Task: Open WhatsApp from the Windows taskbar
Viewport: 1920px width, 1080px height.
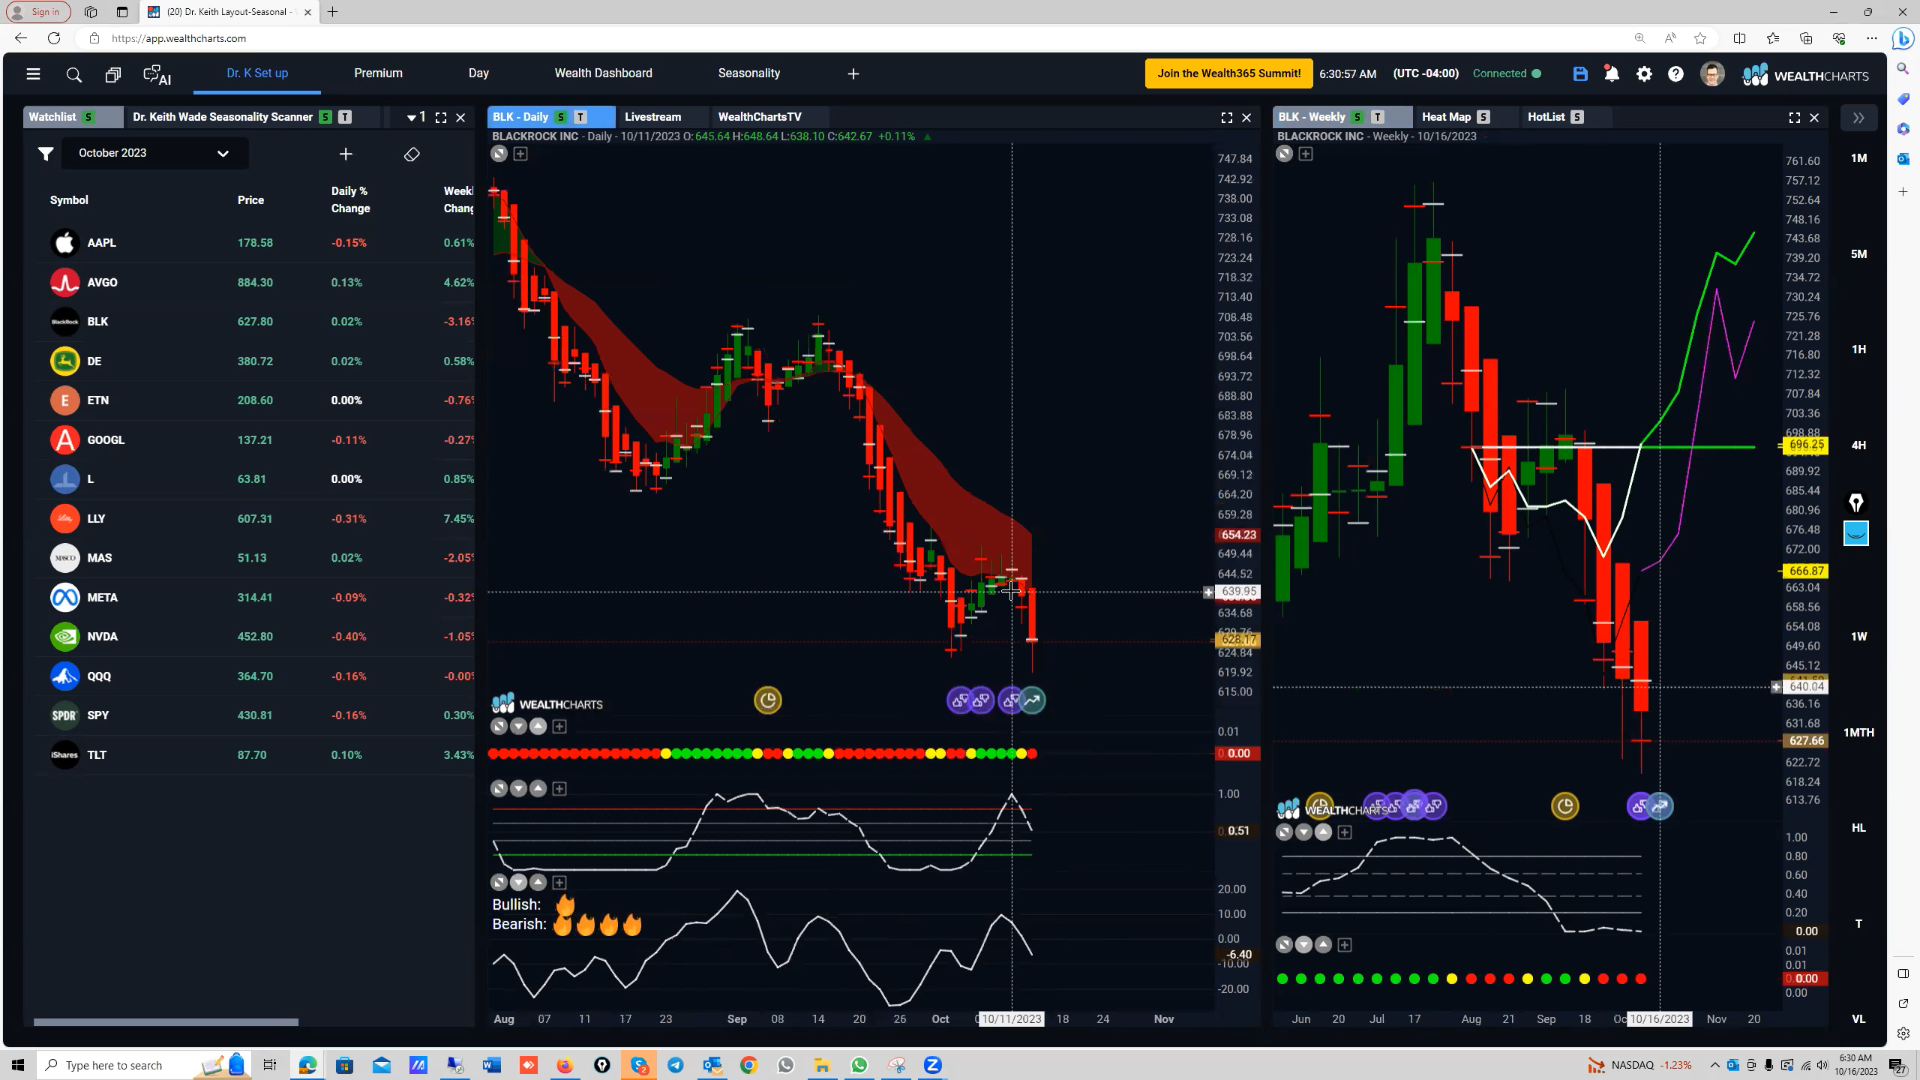Action: click(x=860, y=1065)
